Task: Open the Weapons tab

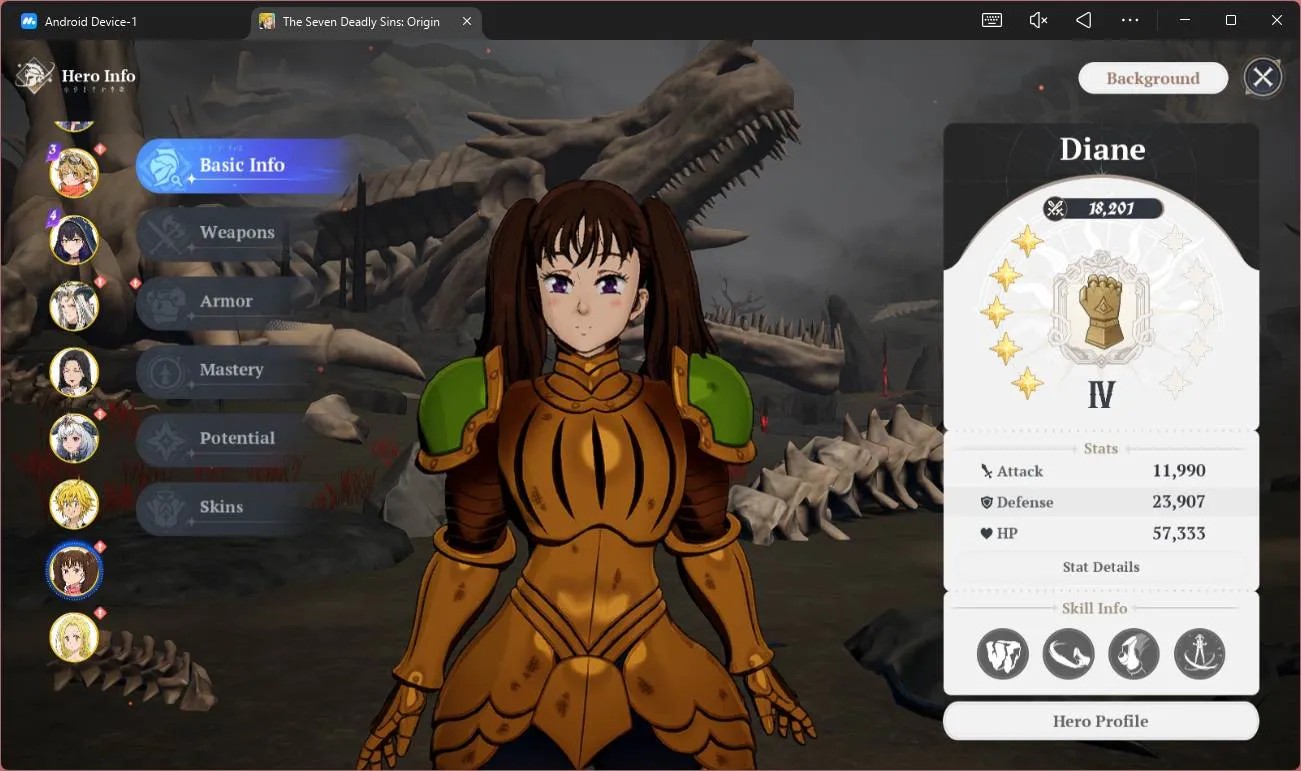Action: (236, 233)
